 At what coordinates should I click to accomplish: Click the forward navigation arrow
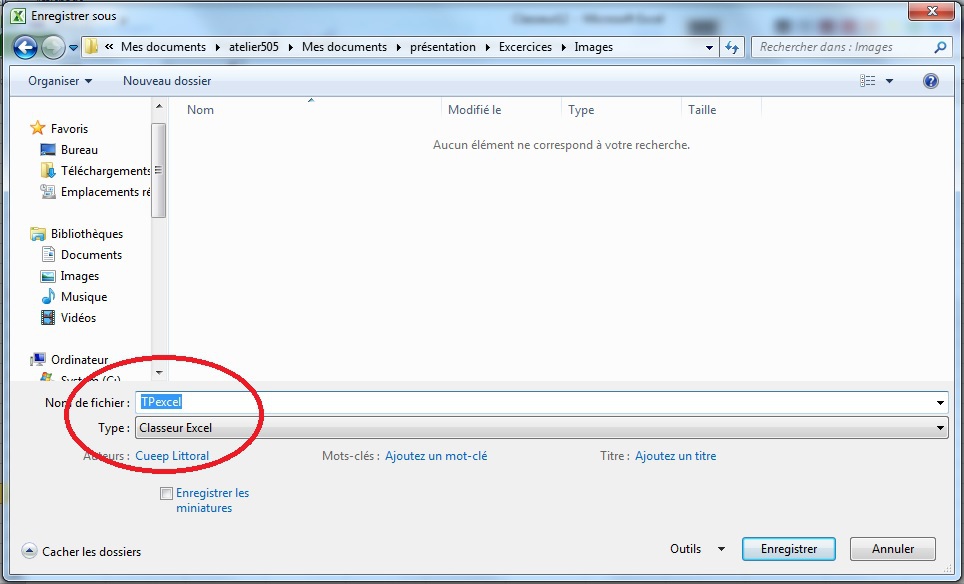[52, 47]
